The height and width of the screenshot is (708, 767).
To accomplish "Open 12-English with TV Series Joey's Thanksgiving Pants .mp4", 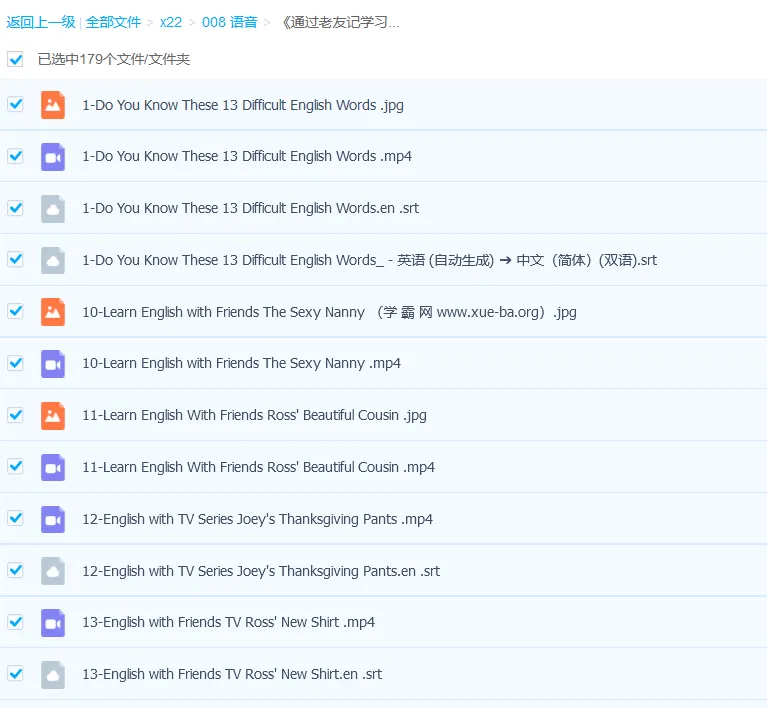I will 257,519.
